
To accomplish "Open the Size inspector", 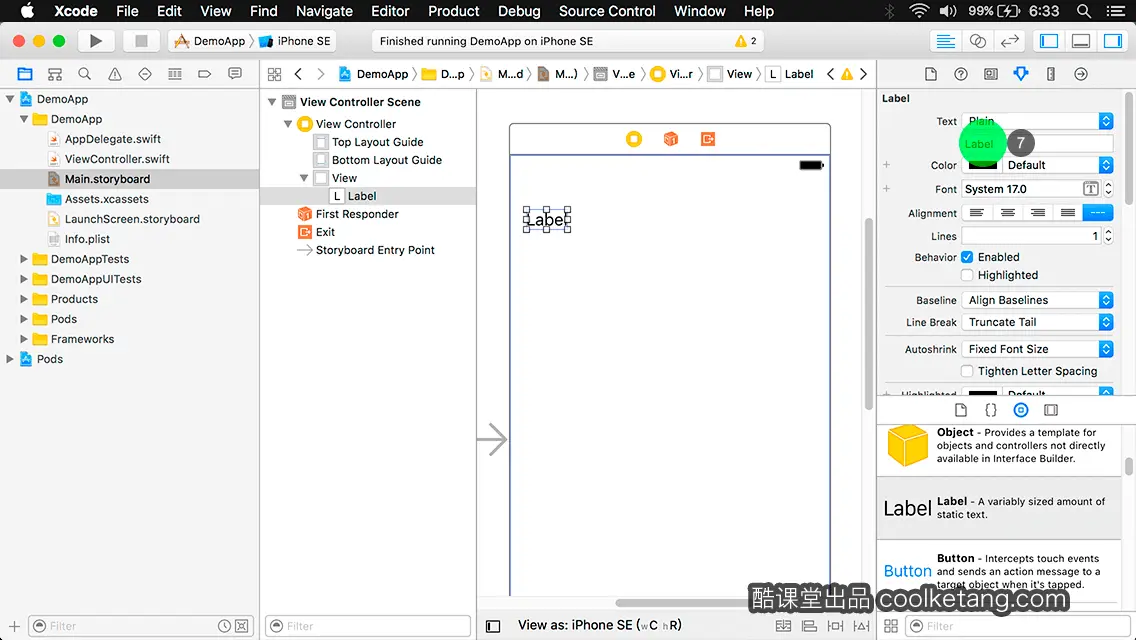I will (1051, 74).
